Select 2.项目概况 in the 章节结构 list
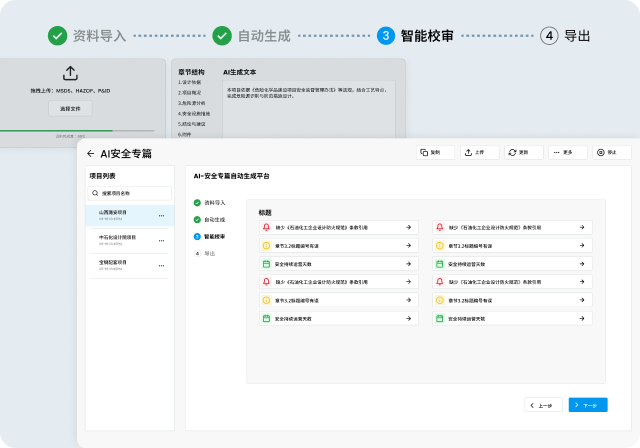The image size is (640, 448). pos(189,93)
